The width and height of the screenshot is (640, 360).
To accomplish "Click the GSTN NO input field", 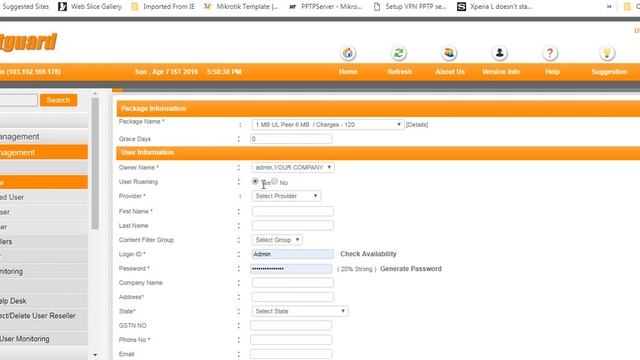I will pos(291,325).
